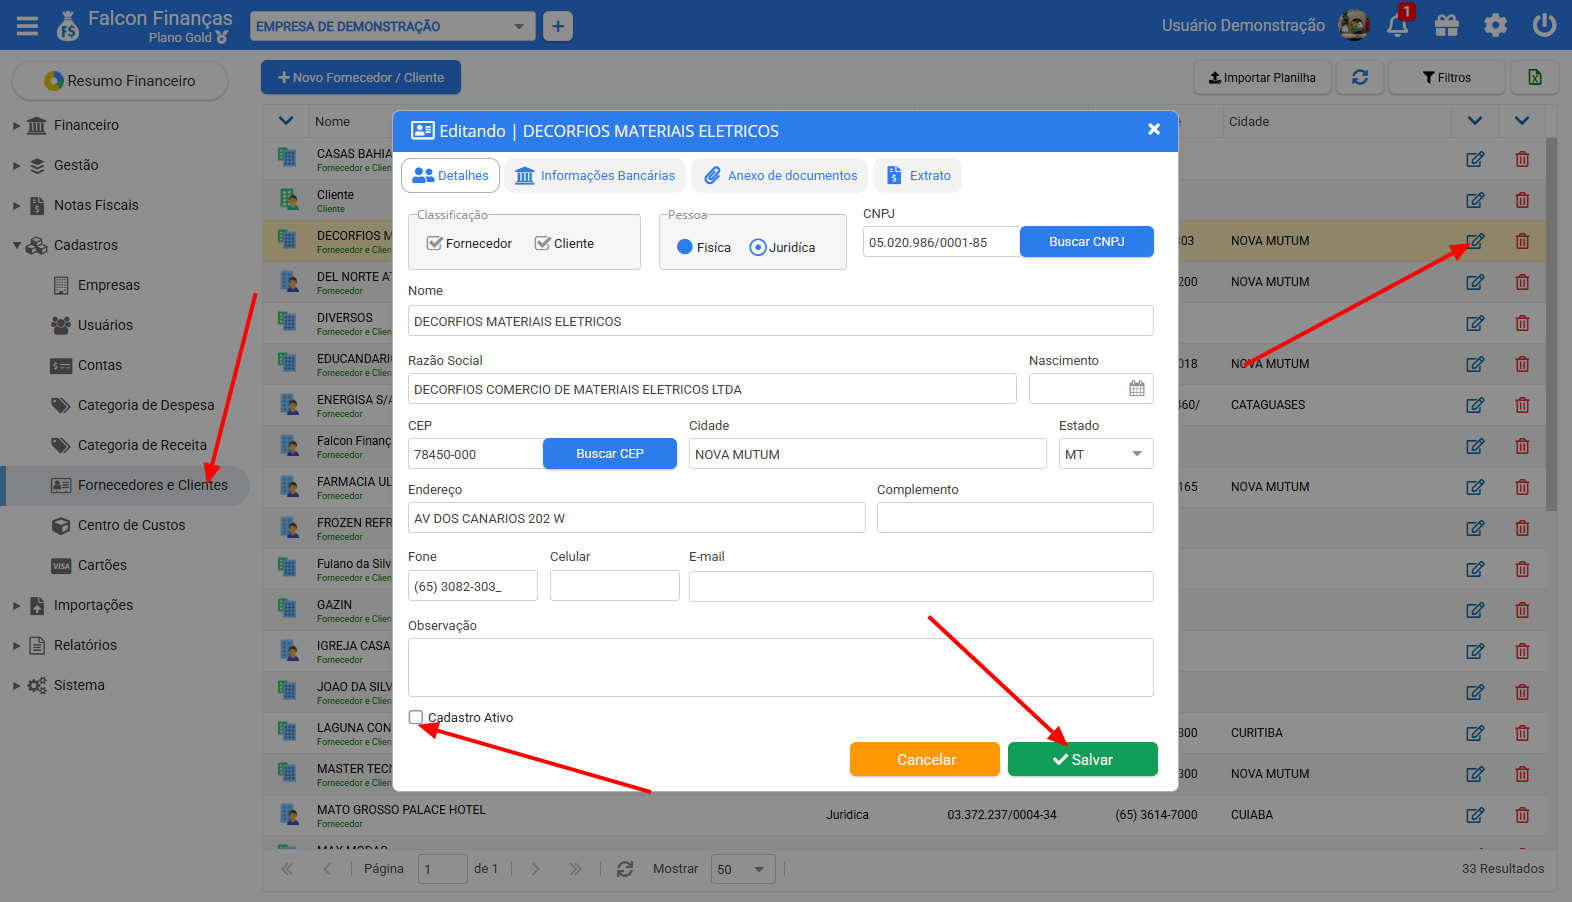Screen dimensions: 1572x902
Task: Click the refresh list icon button
Action: click(x=1360, y=77)
